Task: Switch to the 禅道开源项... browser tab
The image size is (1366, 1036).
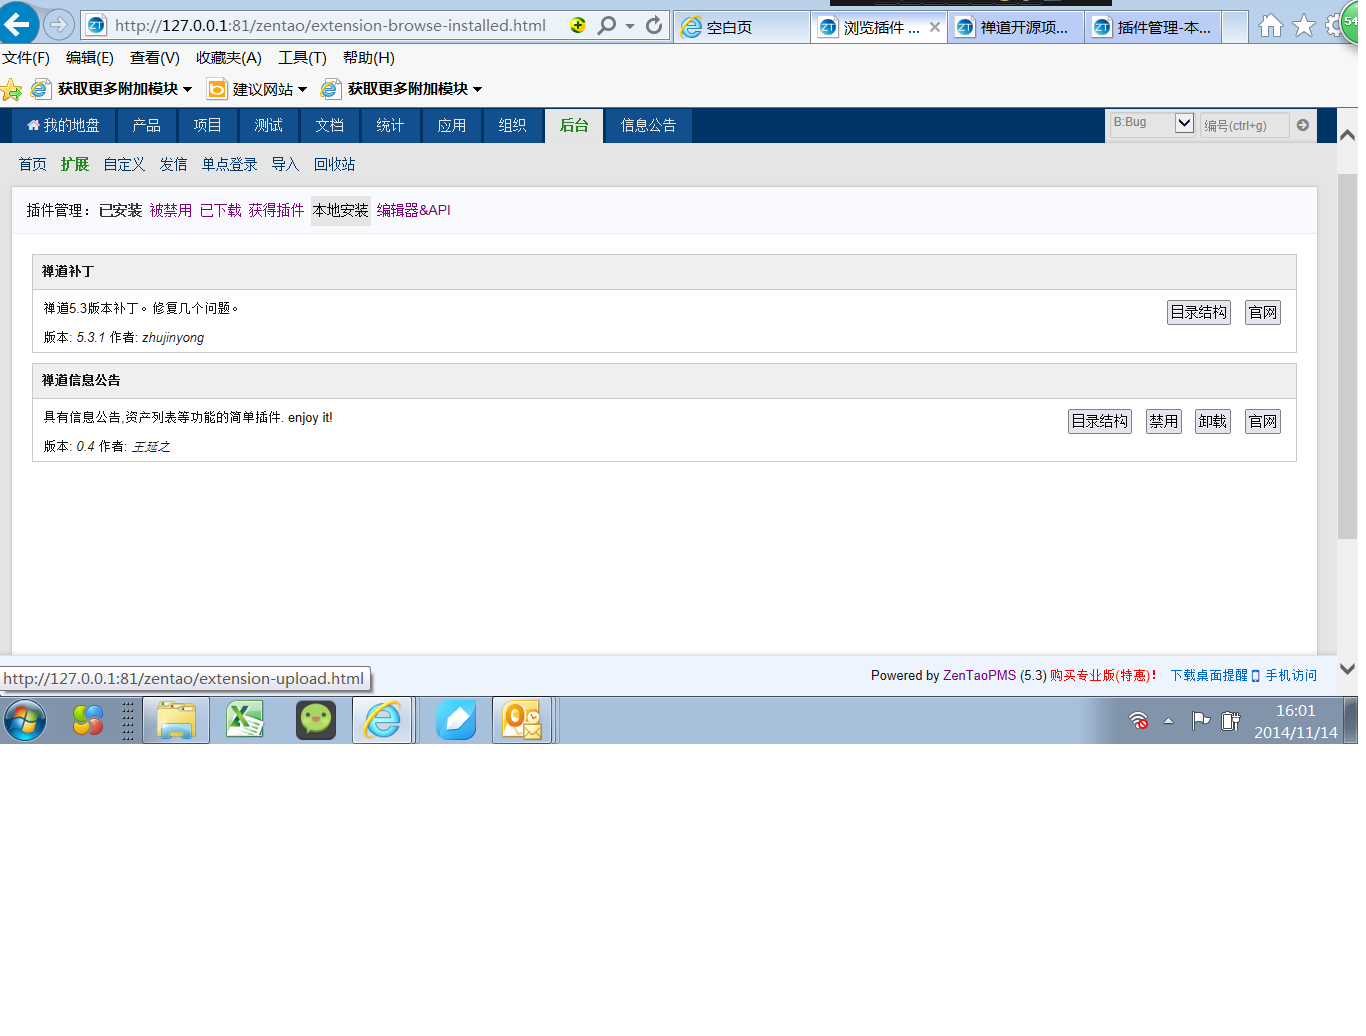Action: coord(1016,27)
